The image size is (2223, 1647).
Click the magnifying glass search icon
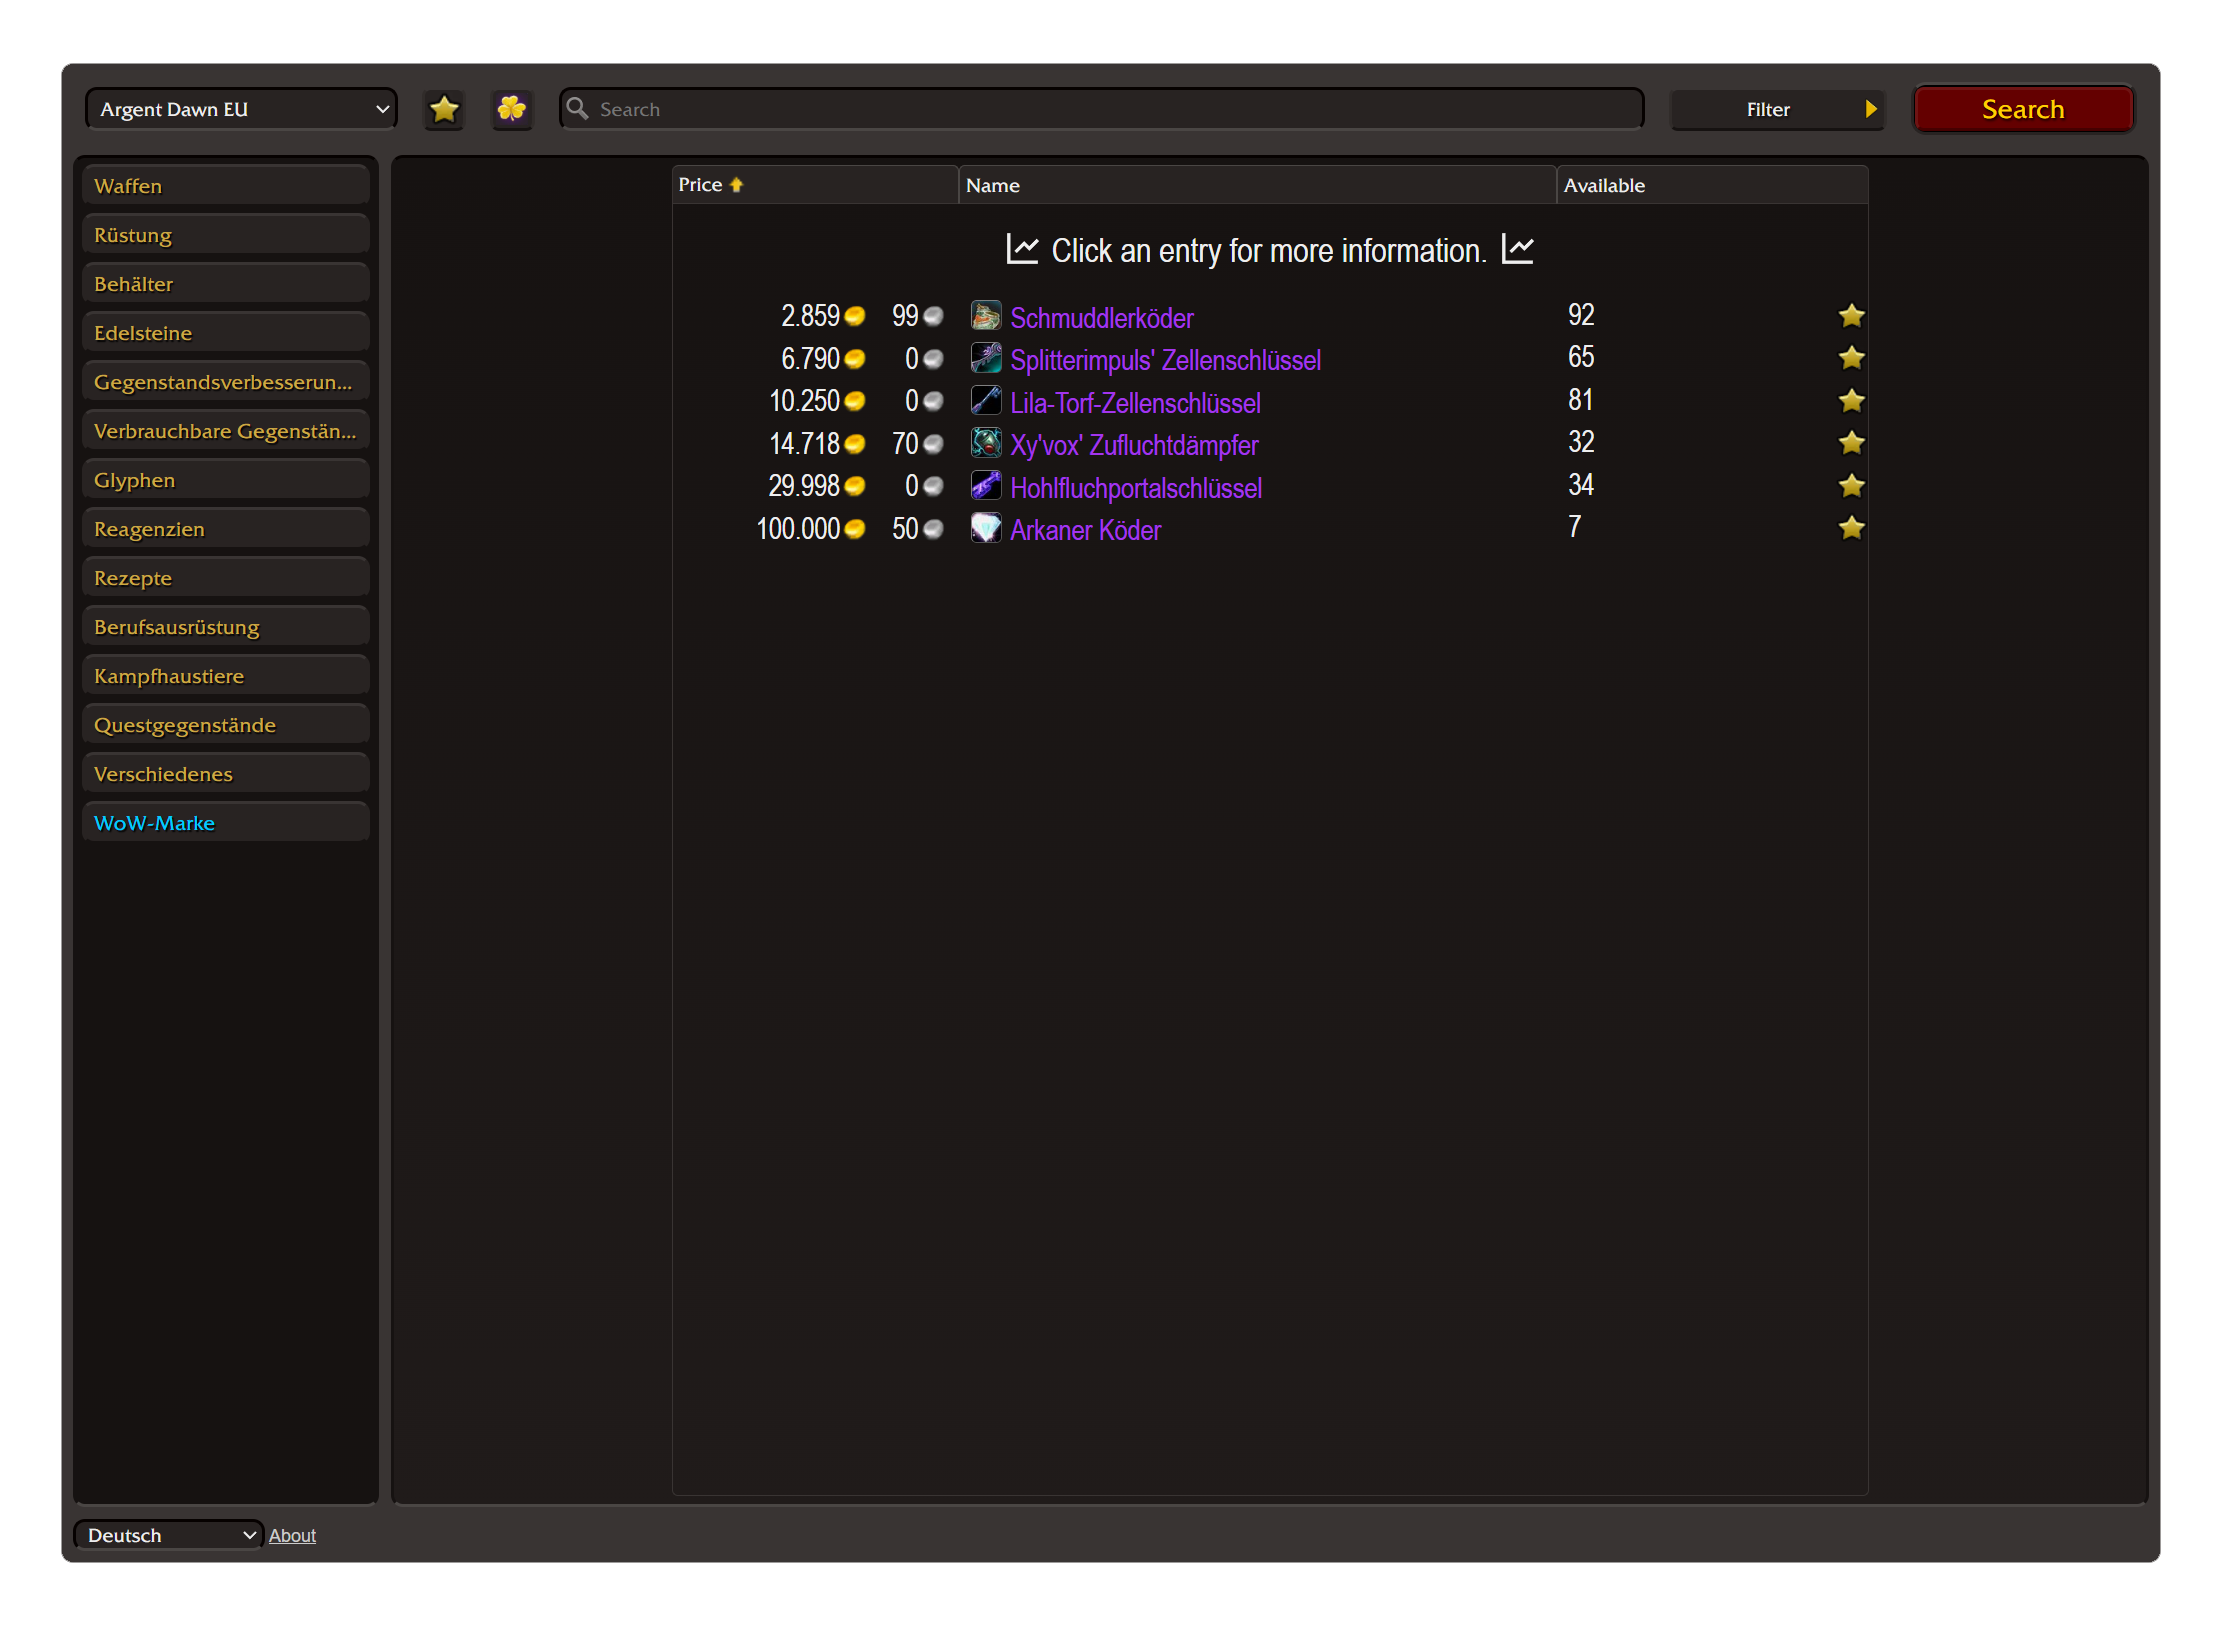pyautogui.click(x=578, y=108)
